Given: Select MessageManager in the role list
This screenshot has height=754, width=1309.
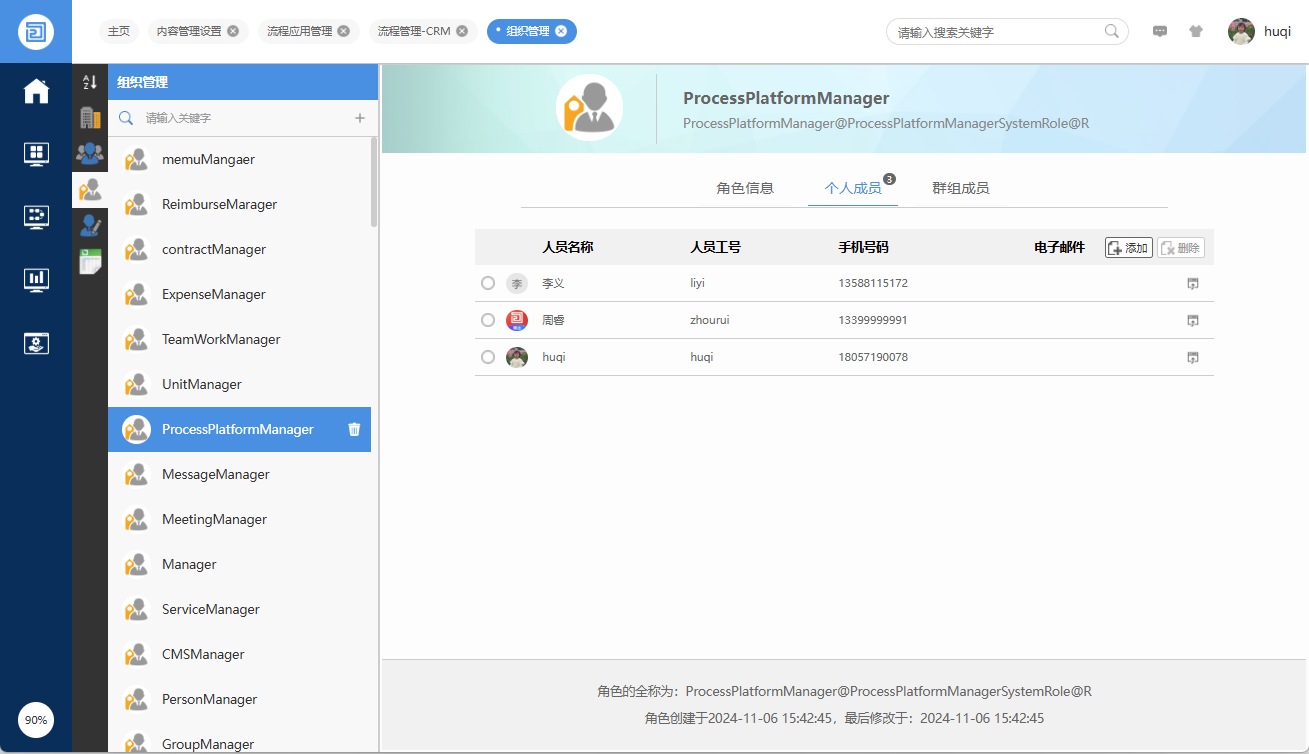Looking at the screenshot, I should (215, 474).
